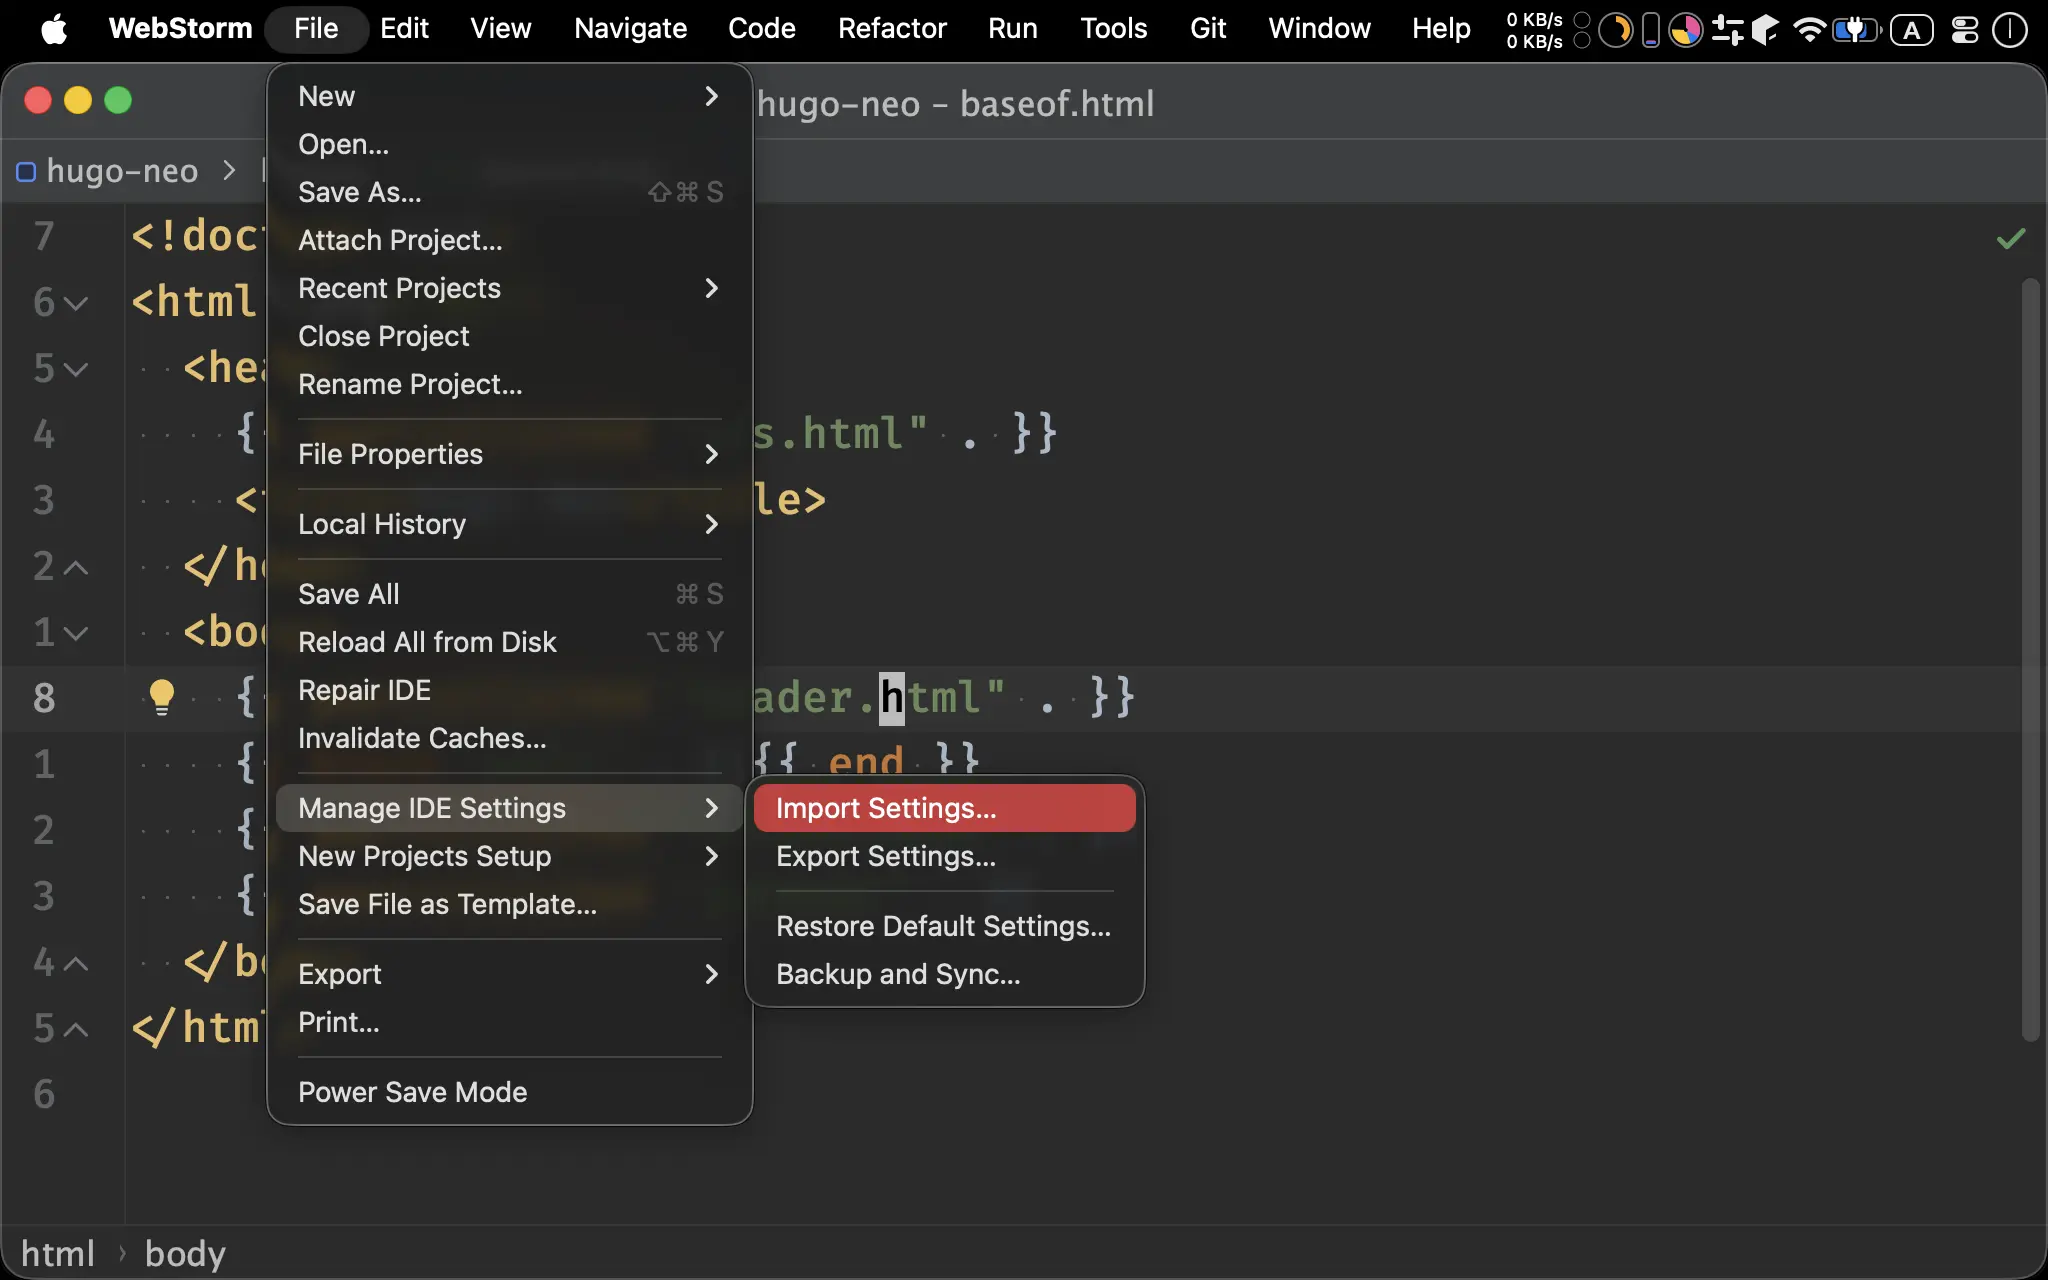Collapse the body tag fold arrow
This screenshot has height=1280, width=2048.
(76, 633)
